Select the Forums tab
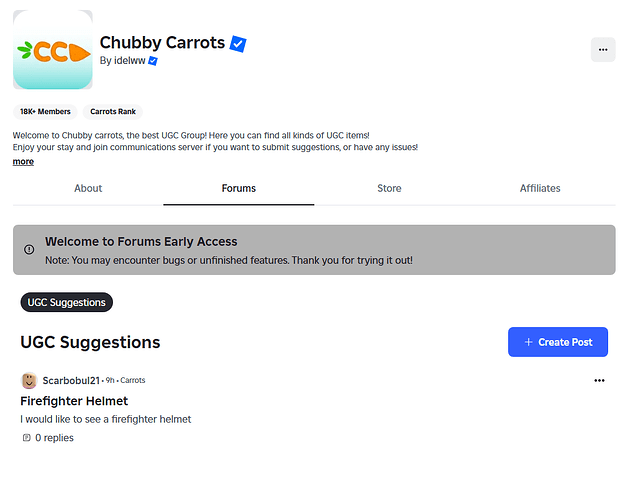This screenshot has width=620, height=499. (239, 188)
